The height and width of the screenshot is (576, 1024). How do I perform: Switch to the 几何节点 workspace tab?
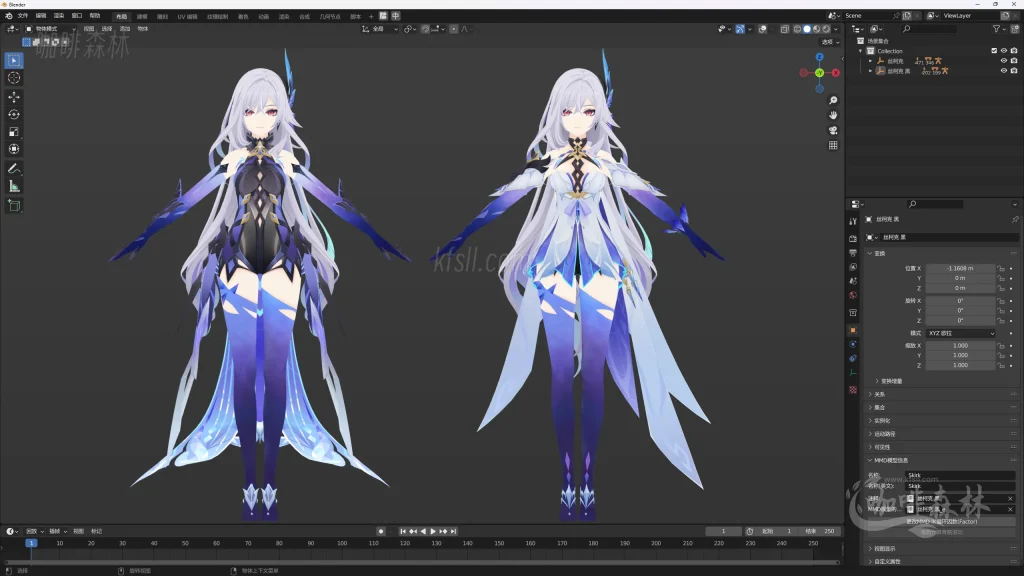click(x=330, y=16)
